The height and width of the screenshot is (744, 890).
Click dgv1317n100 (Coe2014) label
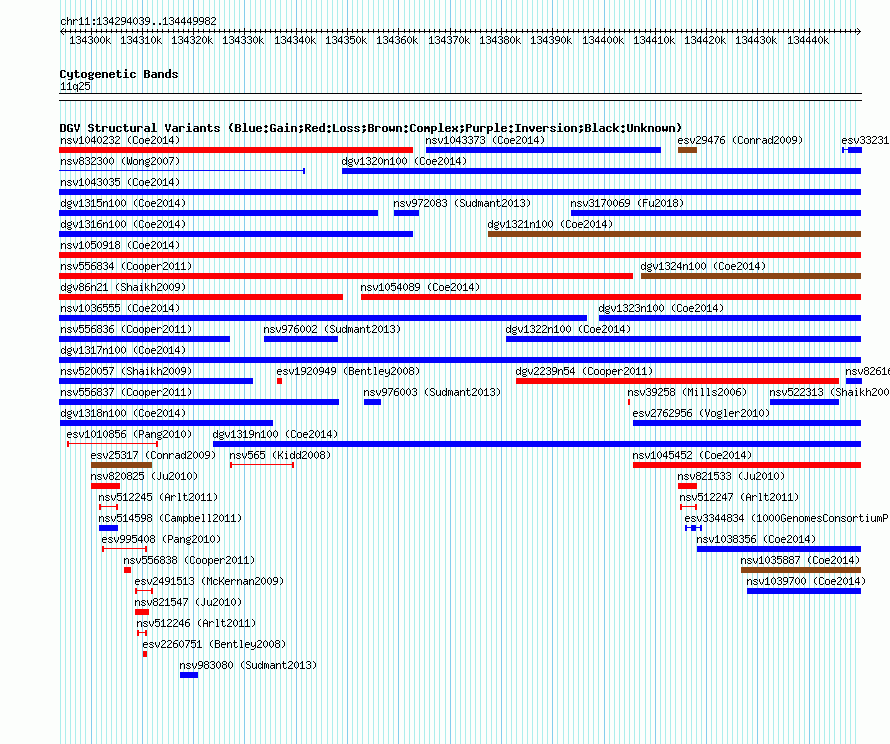tap(123, 350)
